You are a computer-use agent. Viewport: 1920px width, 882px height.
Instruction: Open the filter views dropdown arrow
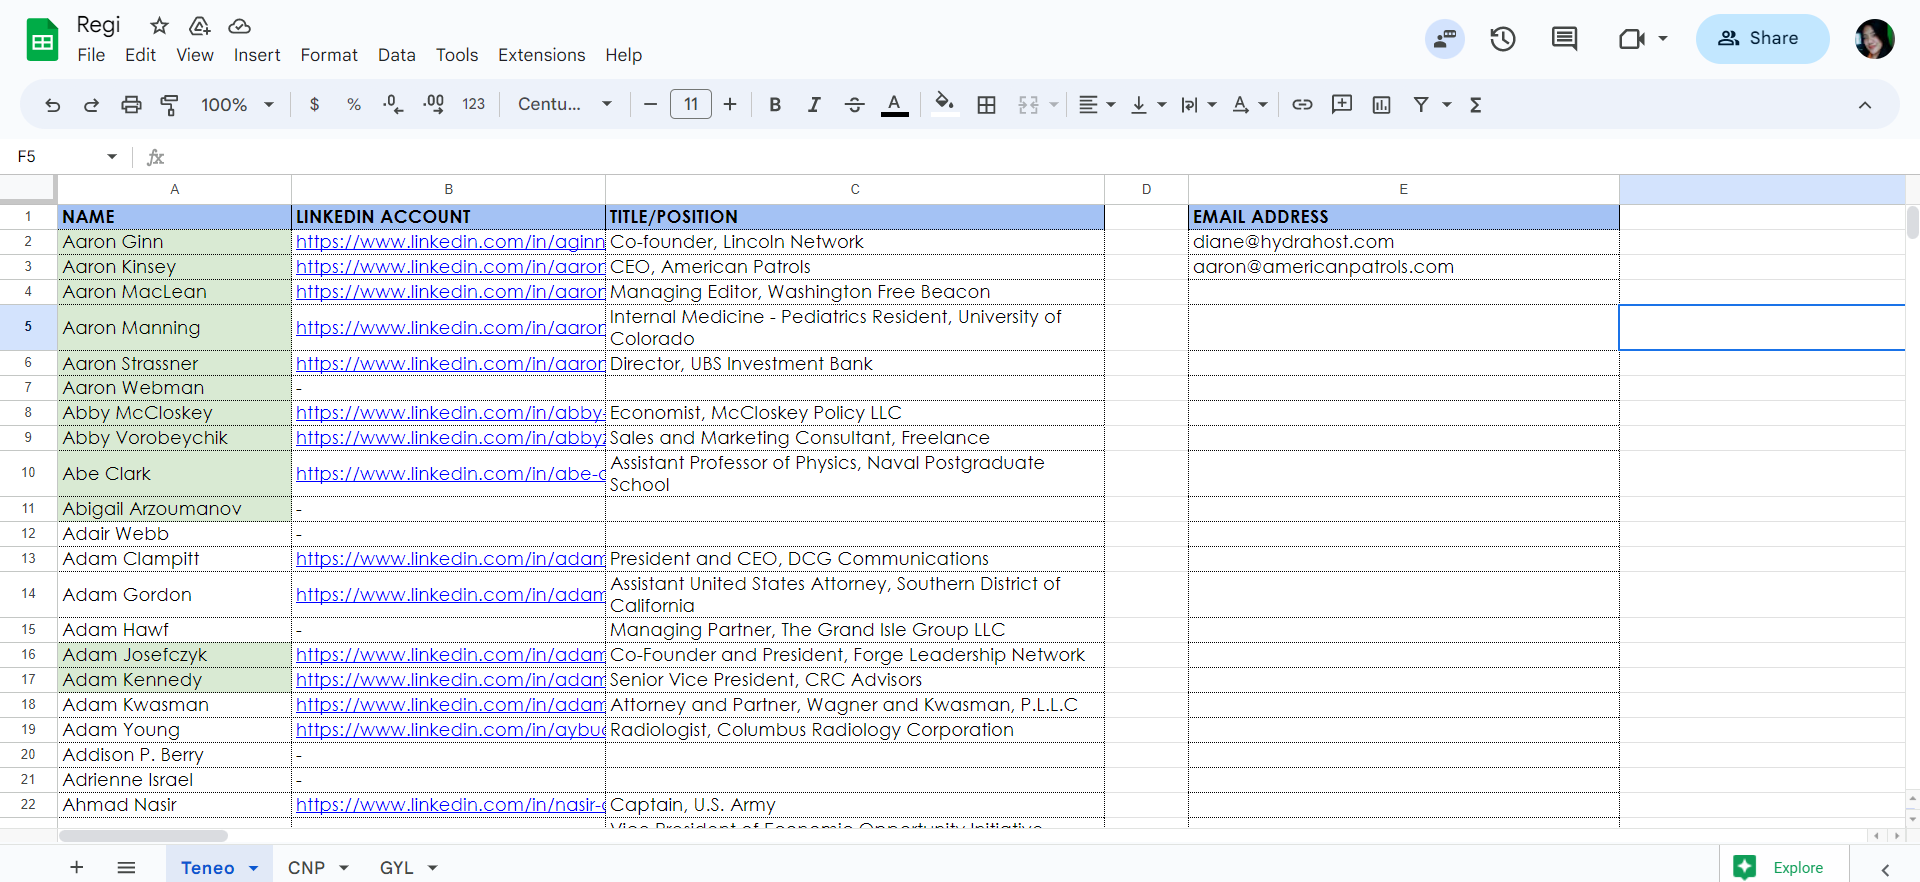[x=1447, y=105]
